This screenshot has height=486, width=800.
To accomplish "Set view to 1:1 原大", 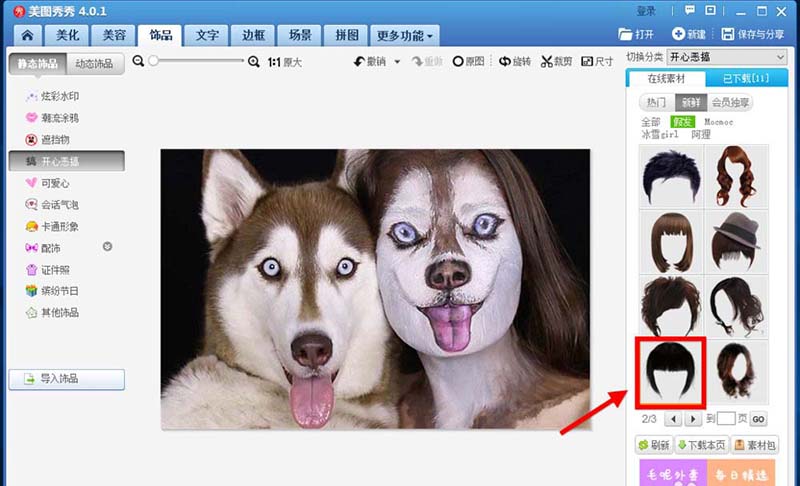I will pyautogui.click(x=285, y=62).
